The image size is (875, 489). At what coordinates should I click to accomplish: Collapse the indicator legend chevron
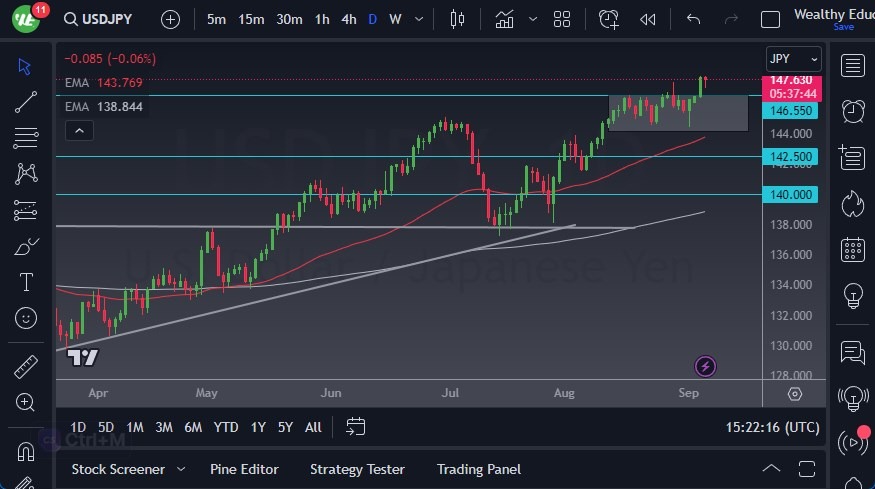79,130
